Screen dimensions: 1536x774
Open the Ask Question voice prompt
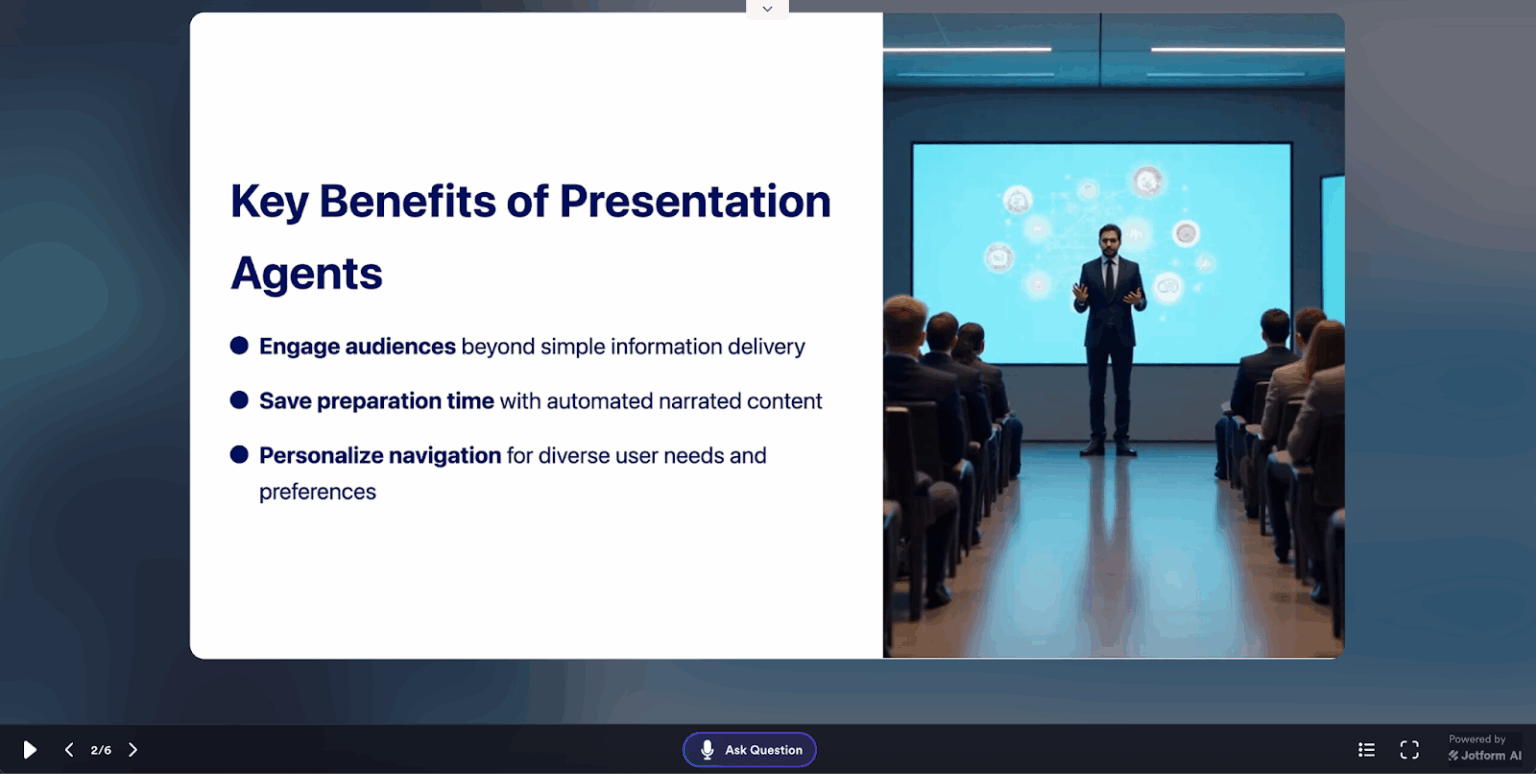pyautogui.click(x=749, y=749)
